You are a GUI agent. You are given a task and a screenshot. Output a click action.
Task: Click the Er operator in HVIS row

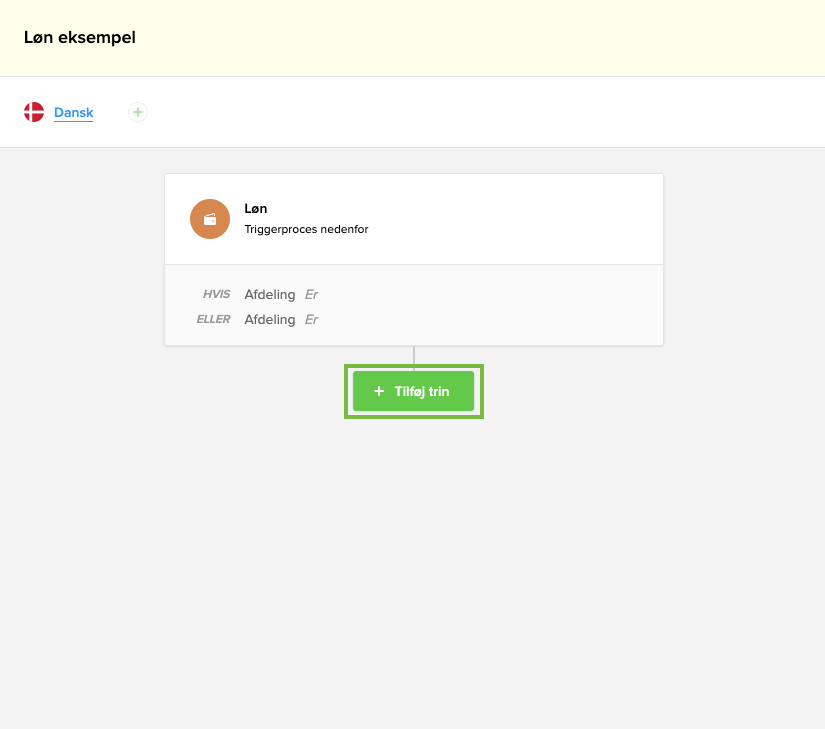click(x=311, y=295)
